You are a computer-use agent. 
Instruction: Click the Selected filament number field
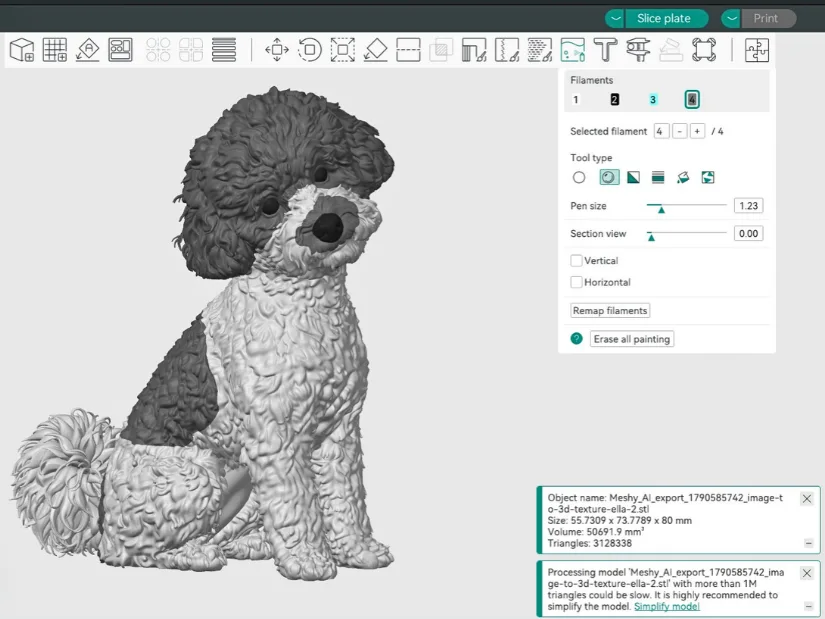(661, 131)
